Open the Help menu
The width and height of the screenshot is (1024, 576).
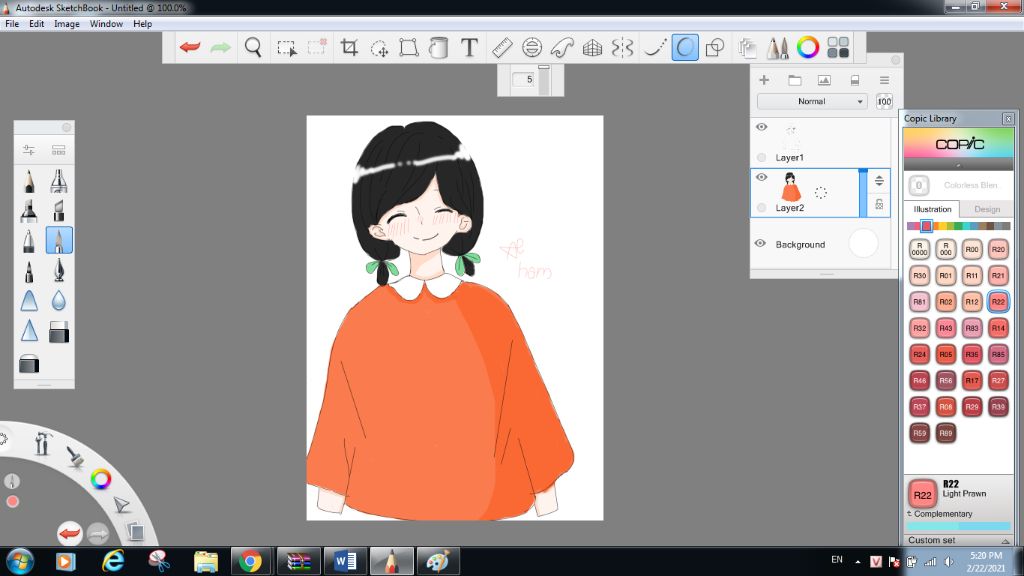point(142,24)
